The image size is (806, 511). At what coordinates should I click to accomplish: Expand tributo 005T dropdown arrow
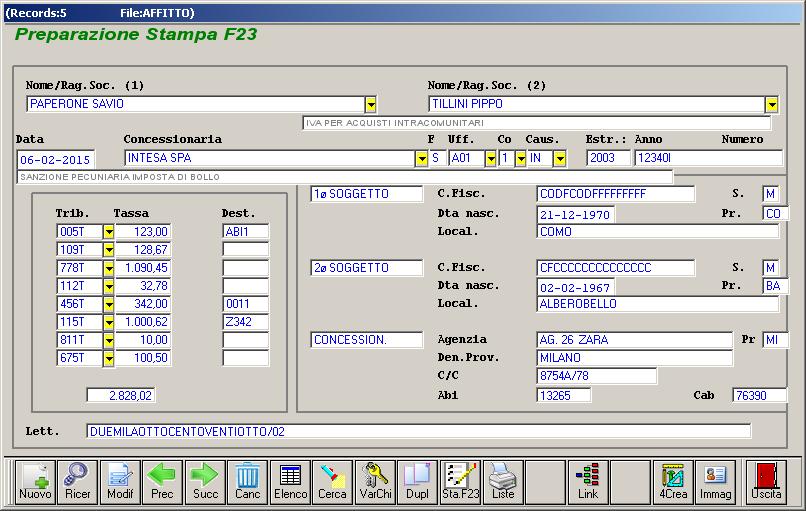108,232
